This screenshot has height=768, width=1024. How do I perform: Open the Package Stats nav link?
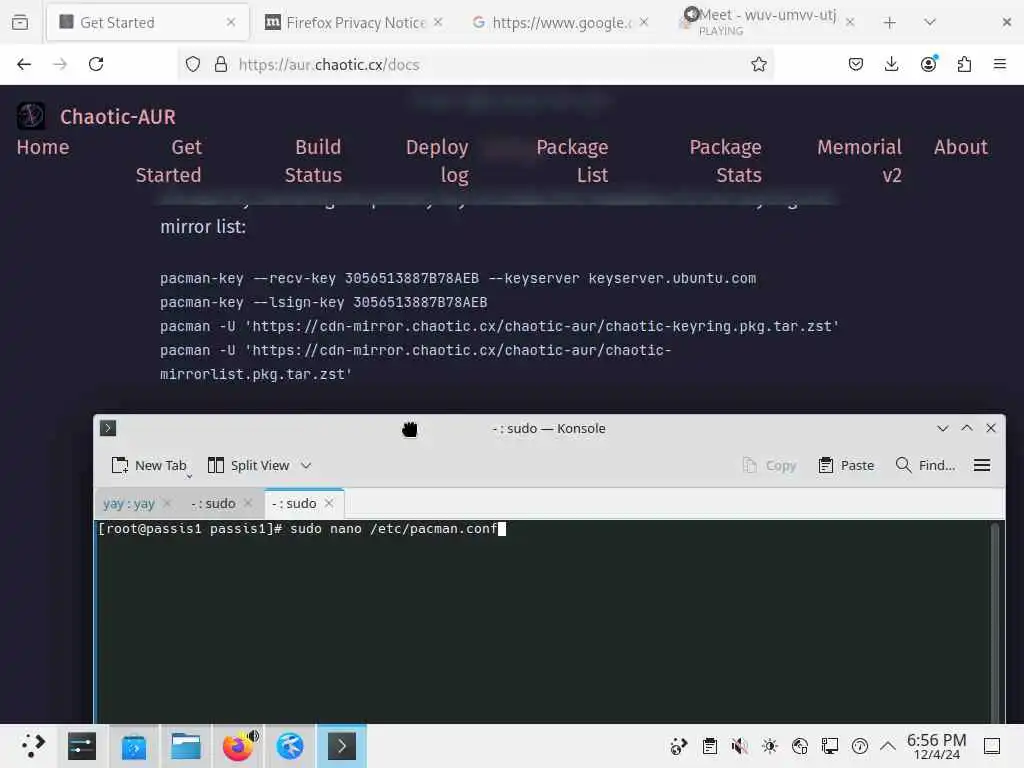click(x=726, y=161)
